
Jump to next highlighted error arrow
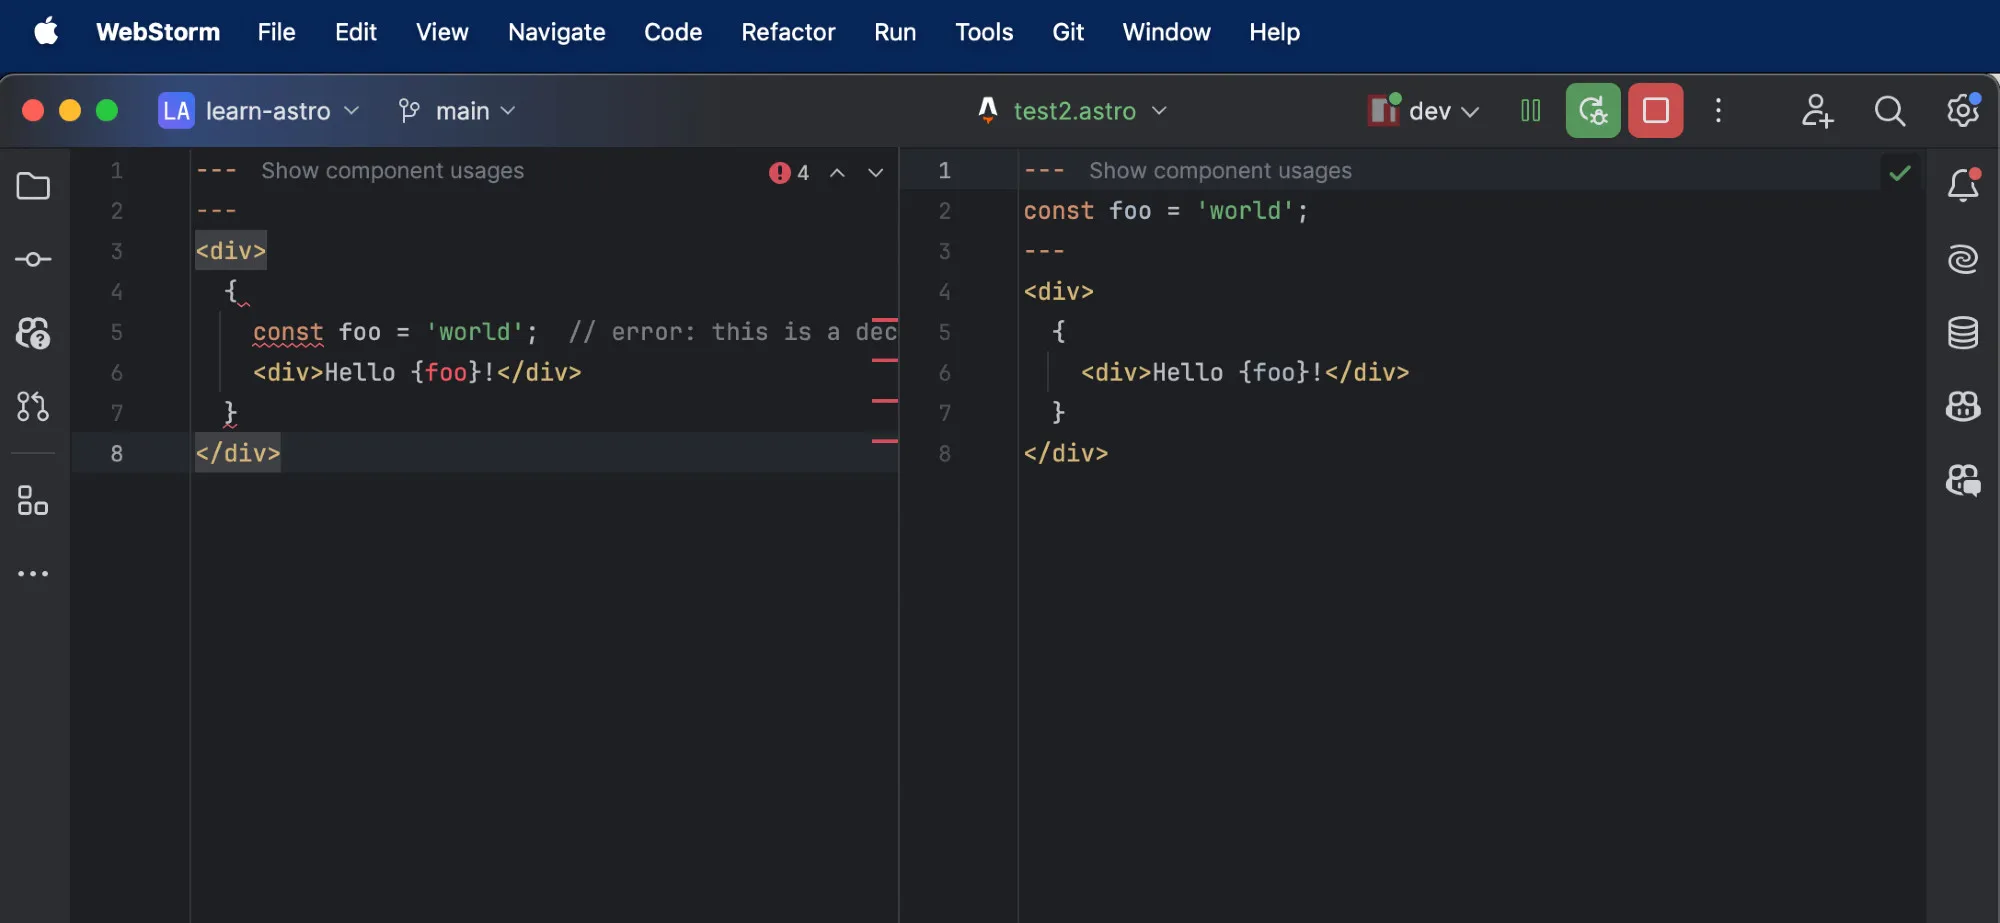875,173
